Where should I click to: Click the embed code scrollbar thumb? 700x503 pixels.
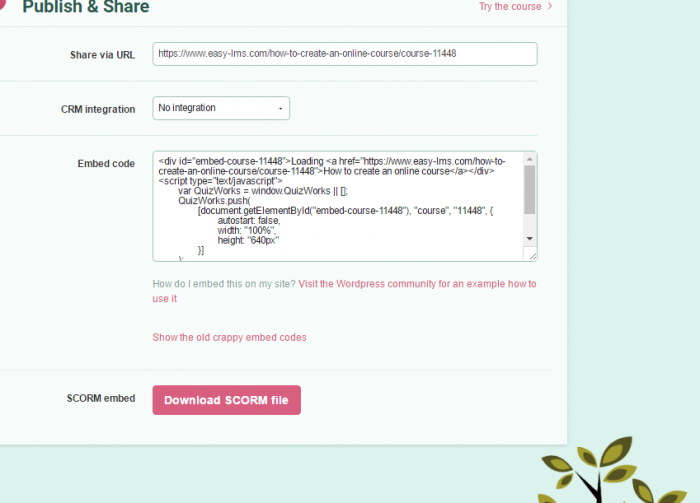[x=530, y=190]
